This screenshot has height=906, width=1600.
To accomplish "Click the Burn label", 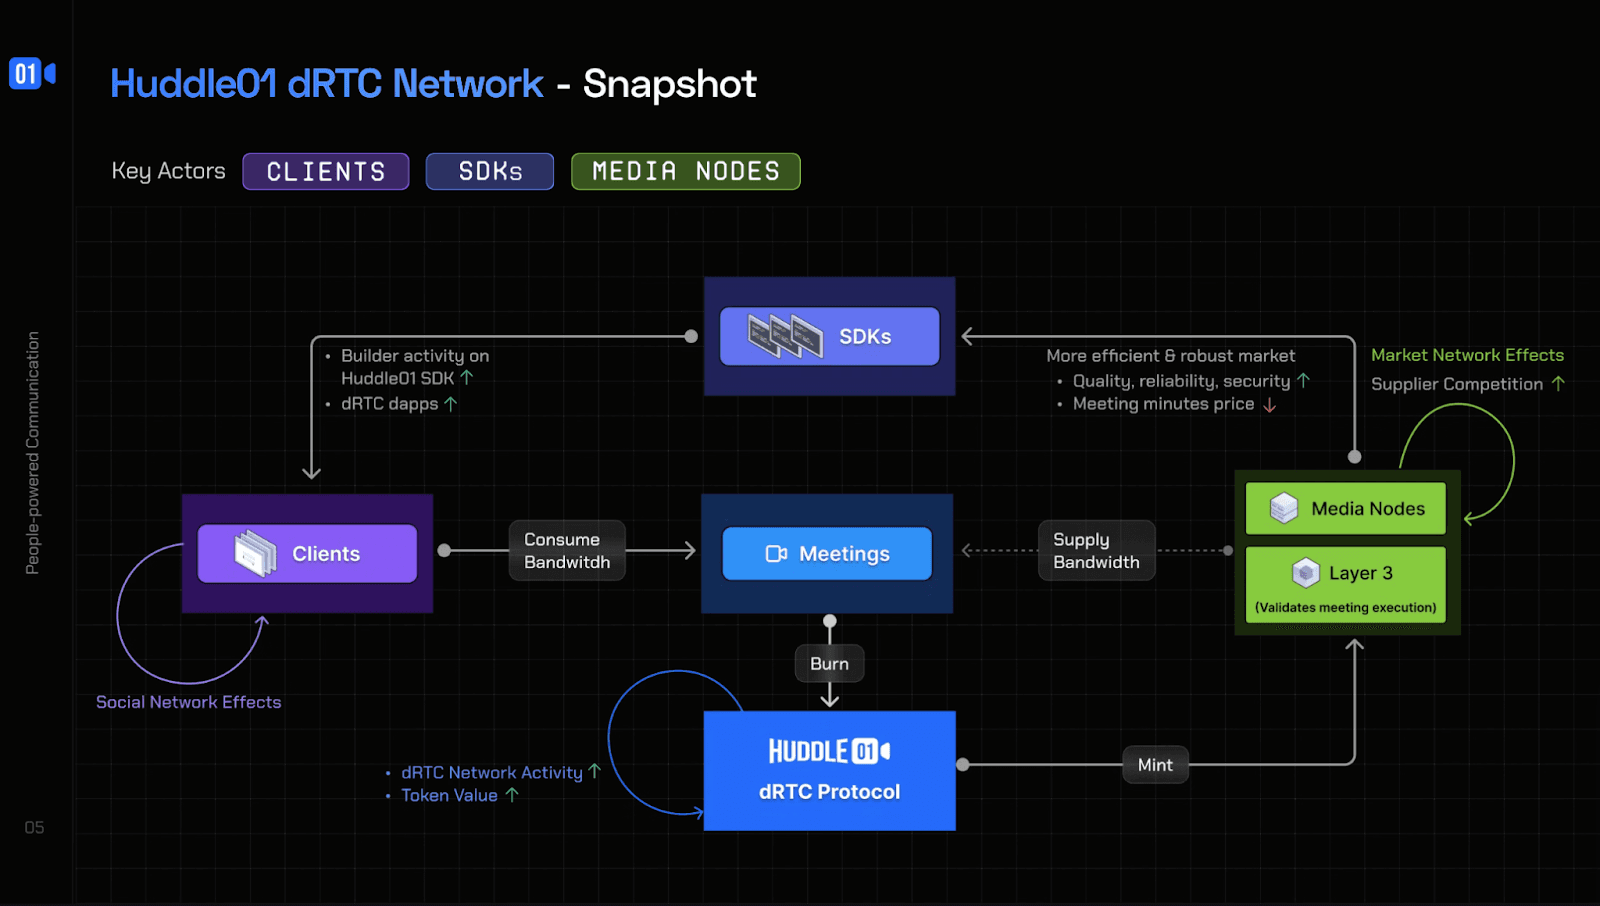I will click(829, 664).
